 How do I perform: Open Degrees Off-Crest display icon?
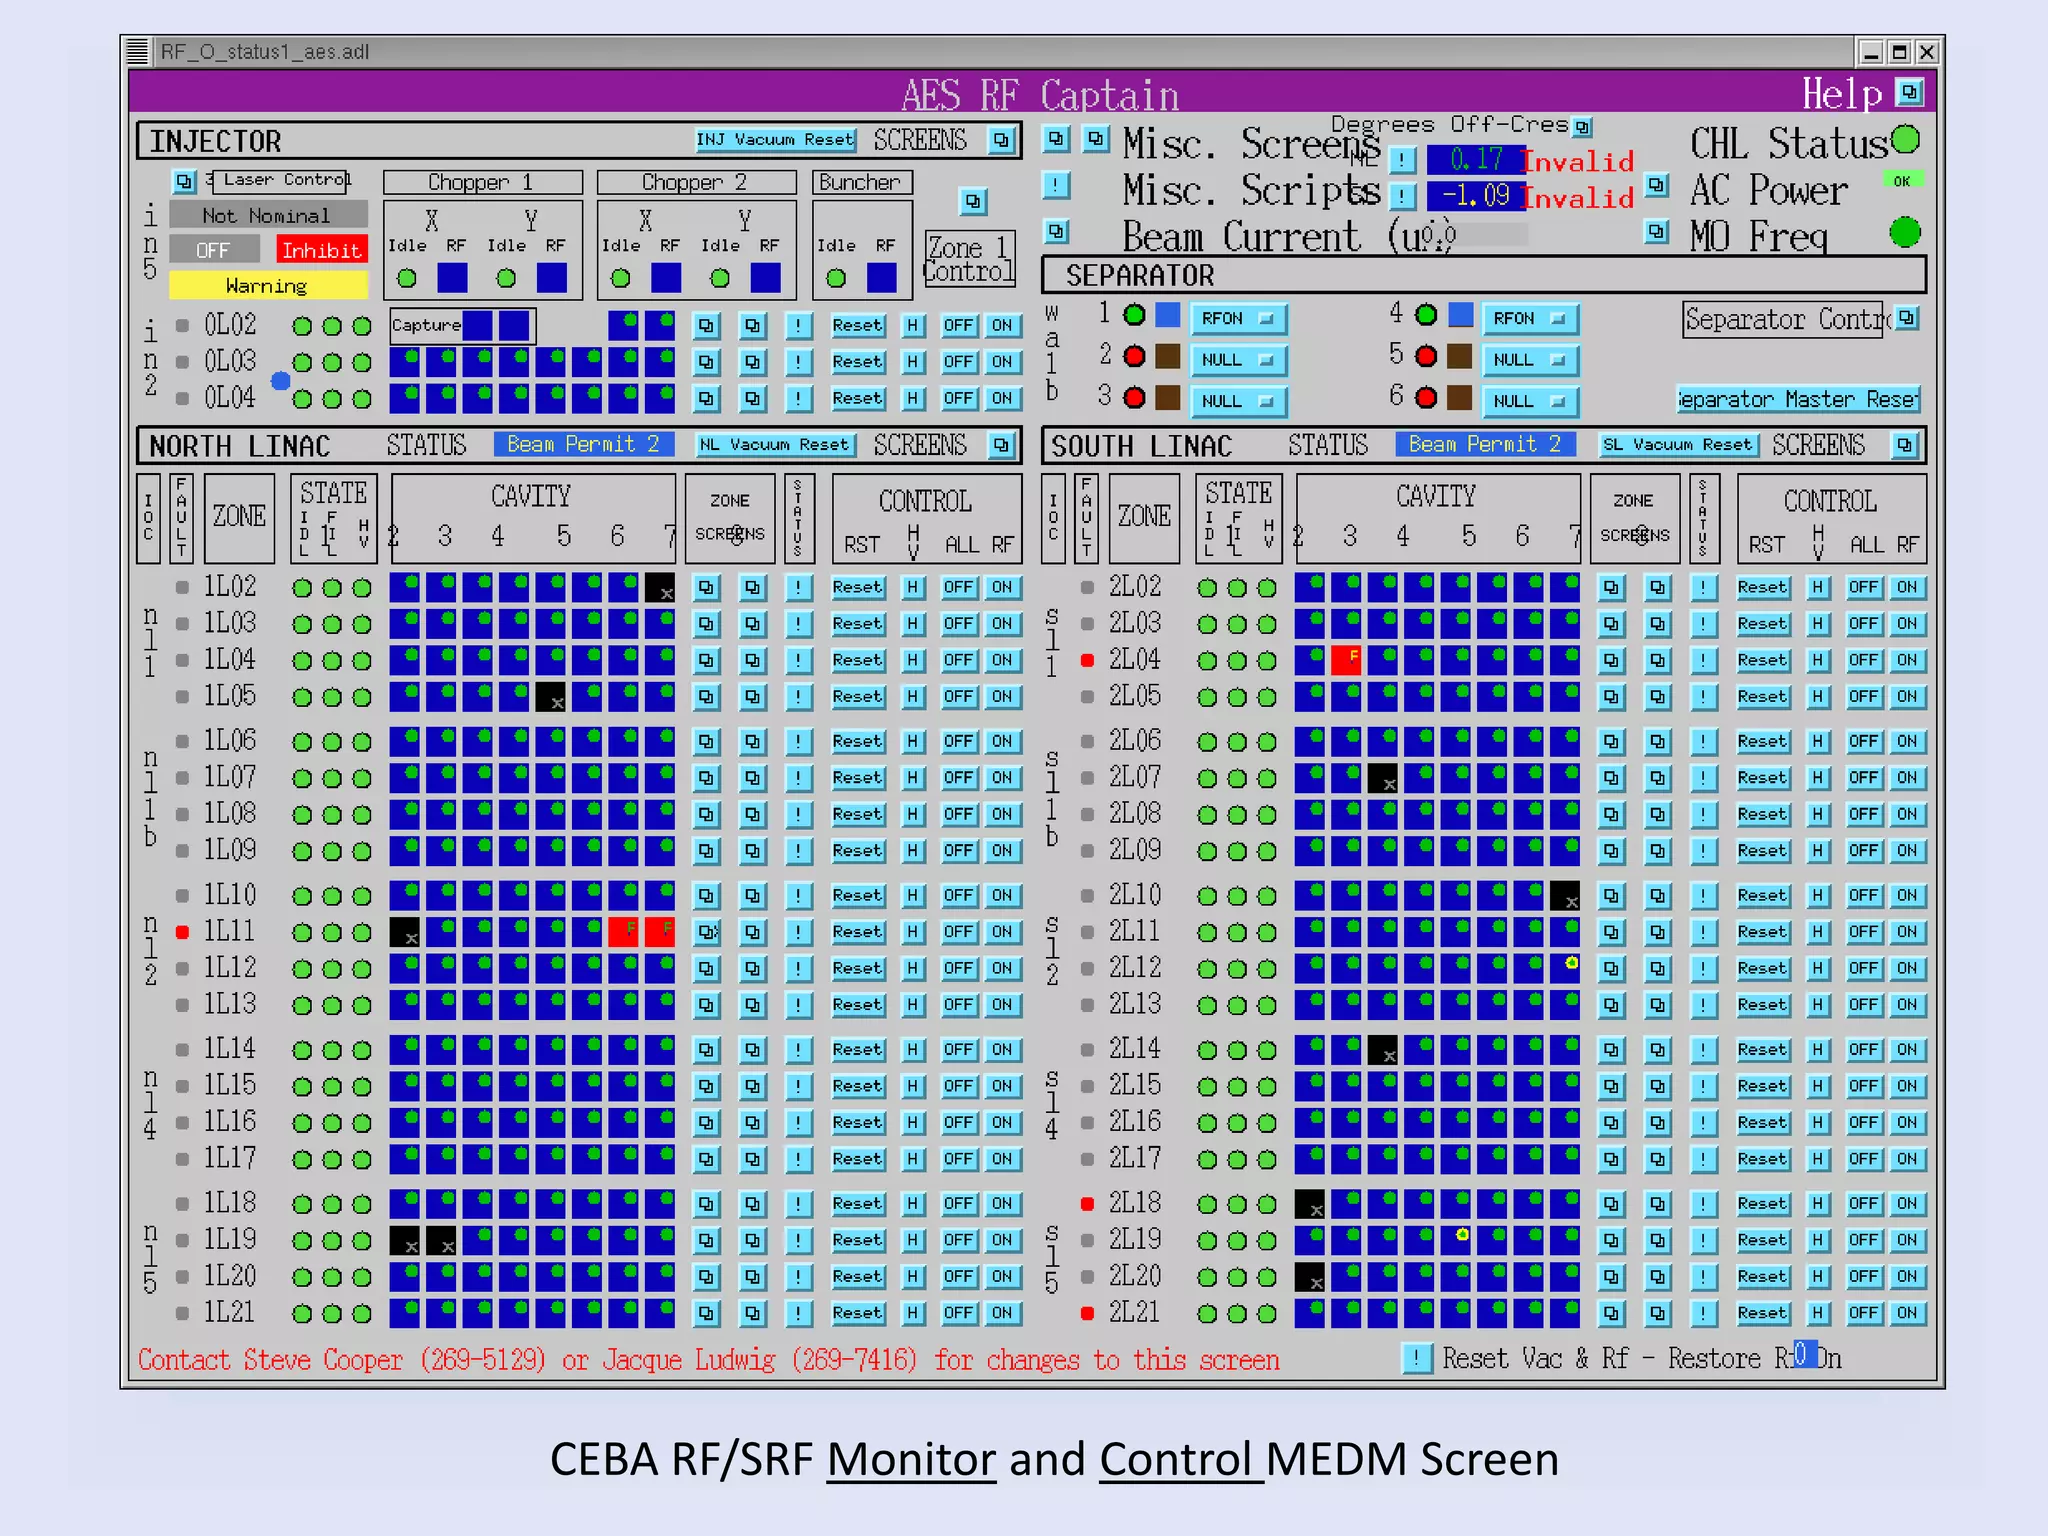1582,127
